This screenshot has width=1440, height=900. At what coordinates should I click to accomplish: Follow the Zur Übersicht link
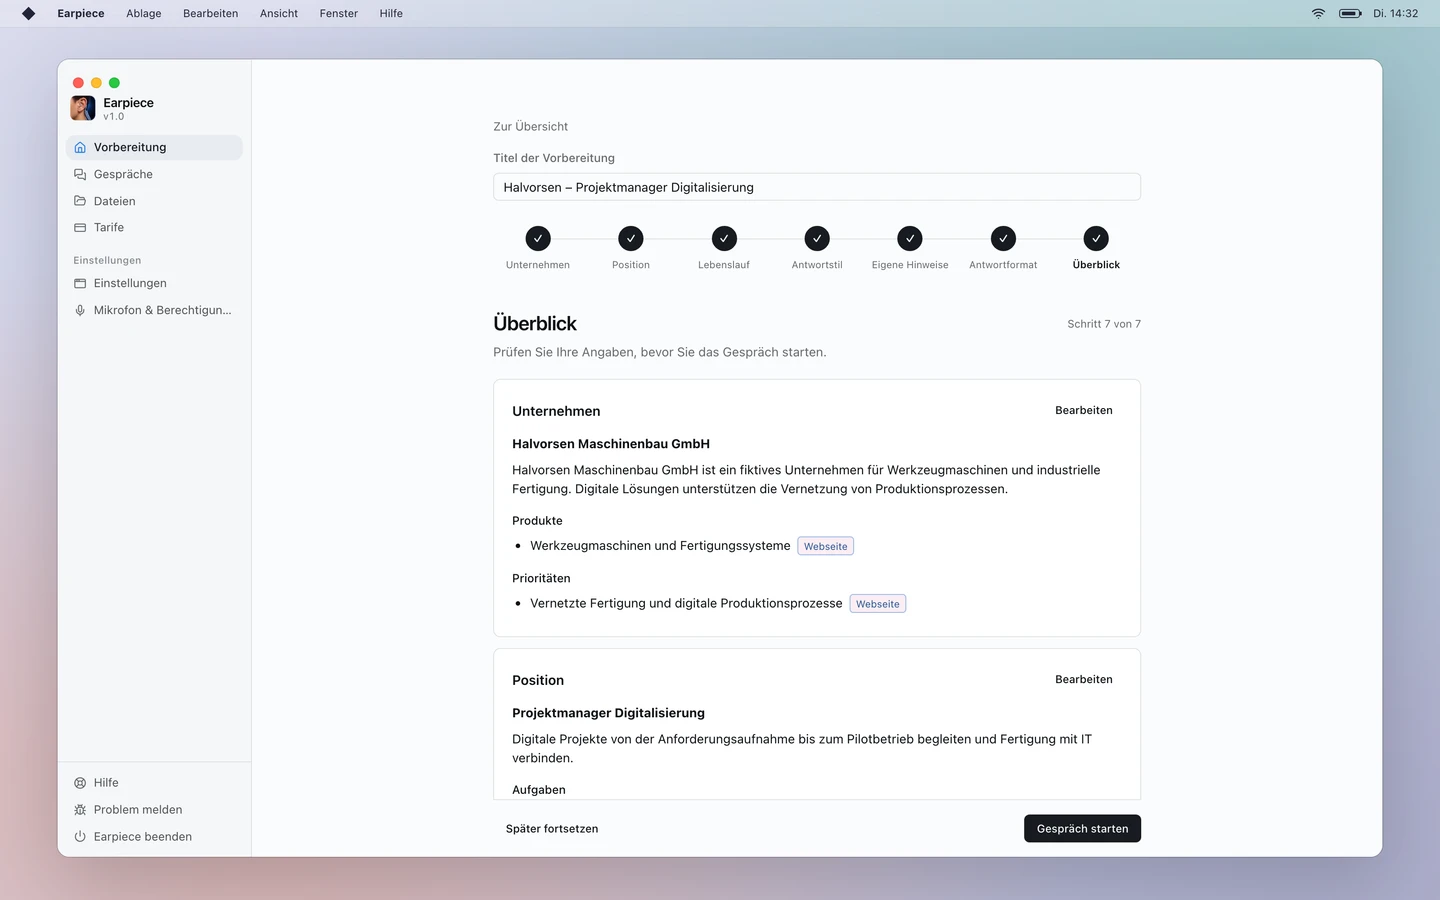tap(530, 127)
